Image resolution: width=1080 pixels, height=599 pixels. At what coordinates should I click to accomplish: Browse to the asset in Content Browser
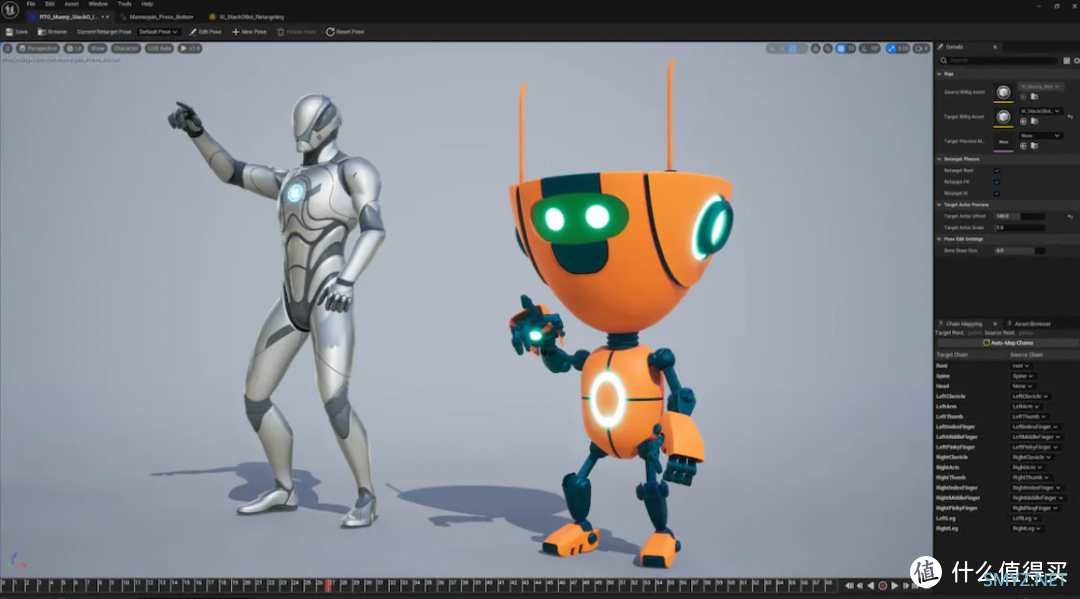52,32
